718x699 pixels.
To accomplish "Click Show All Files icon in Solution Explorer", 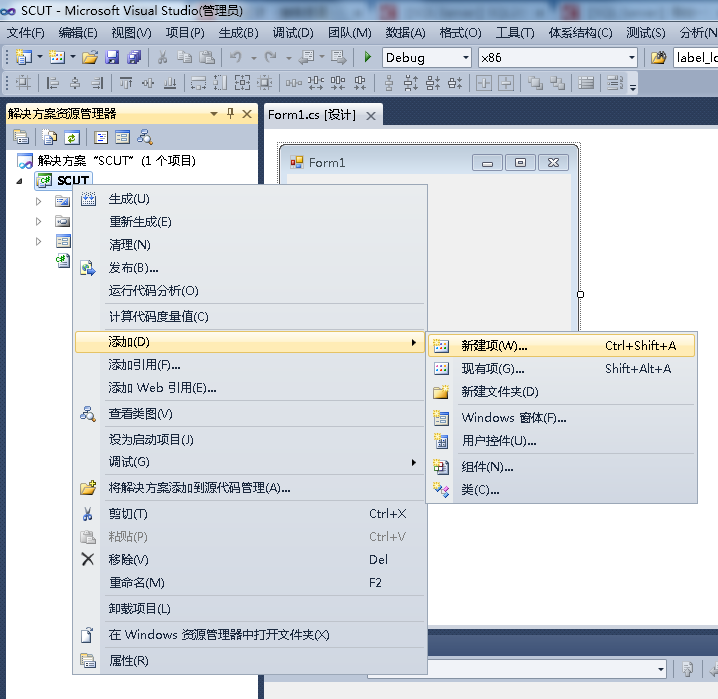I will point(49,137).
